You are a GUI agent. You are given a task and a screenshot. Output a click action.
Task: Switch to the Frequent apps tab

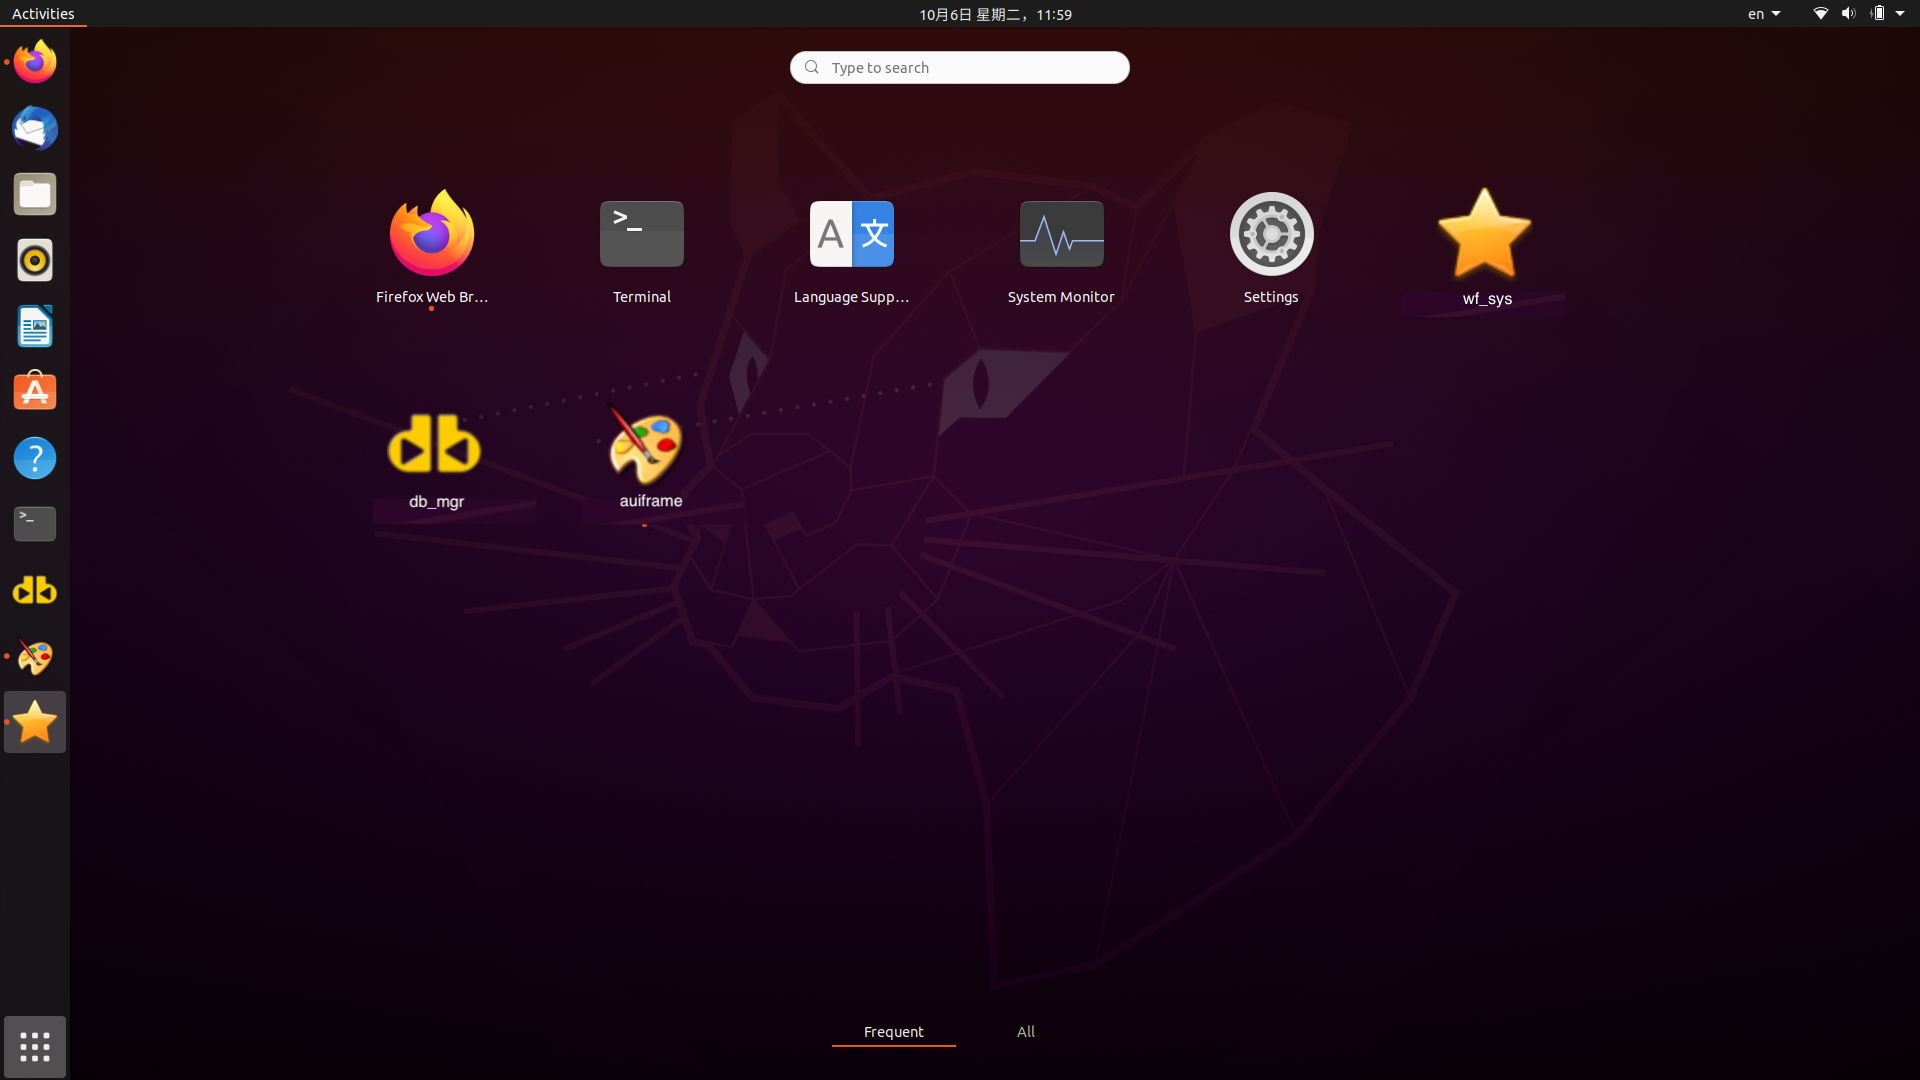pos(893,1031)
